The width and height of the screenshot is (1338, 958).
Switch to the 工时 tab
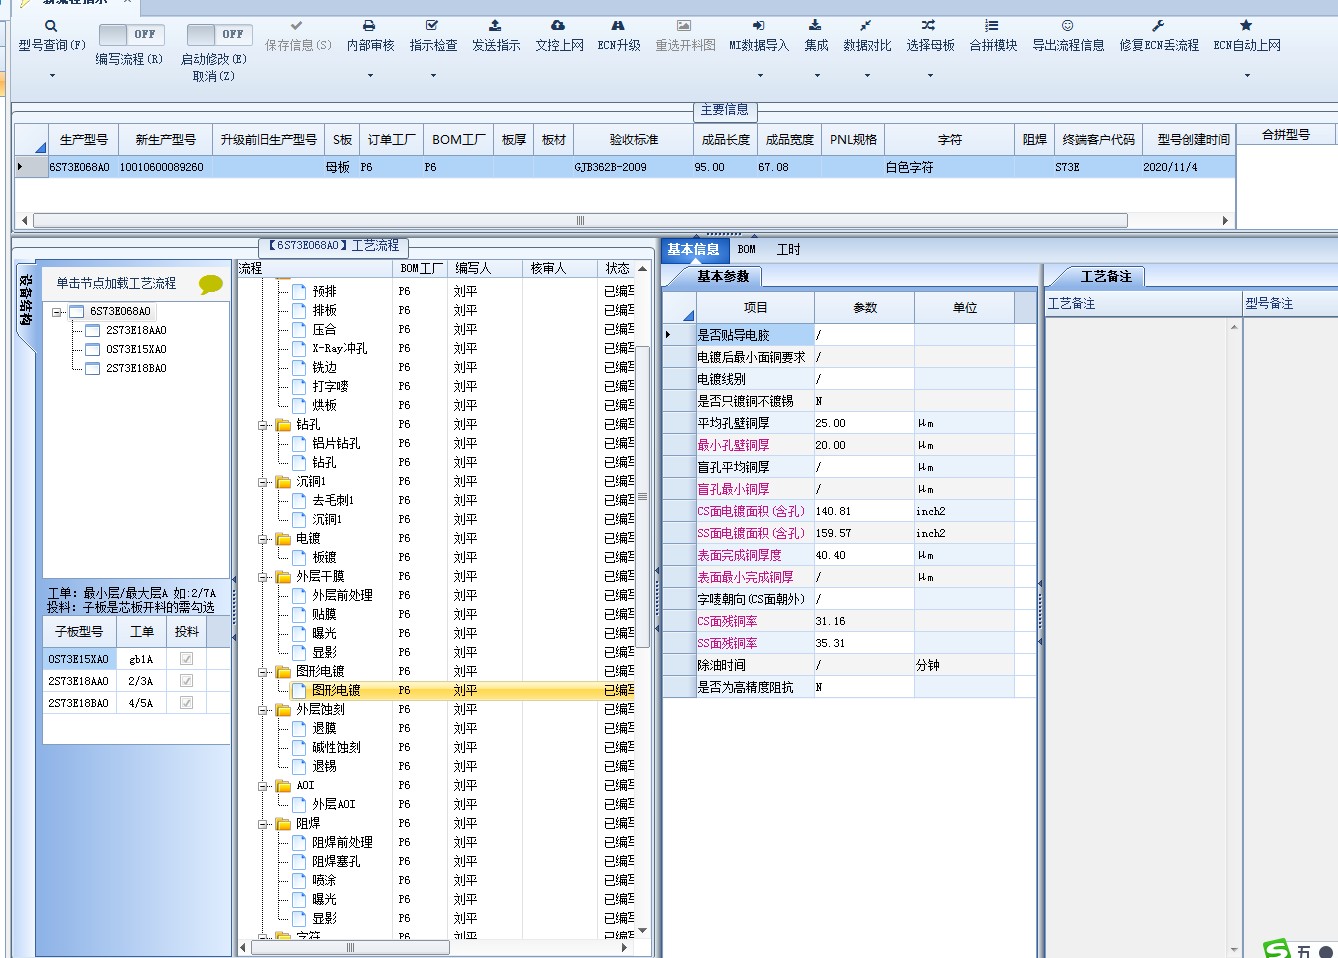[788, 250]
